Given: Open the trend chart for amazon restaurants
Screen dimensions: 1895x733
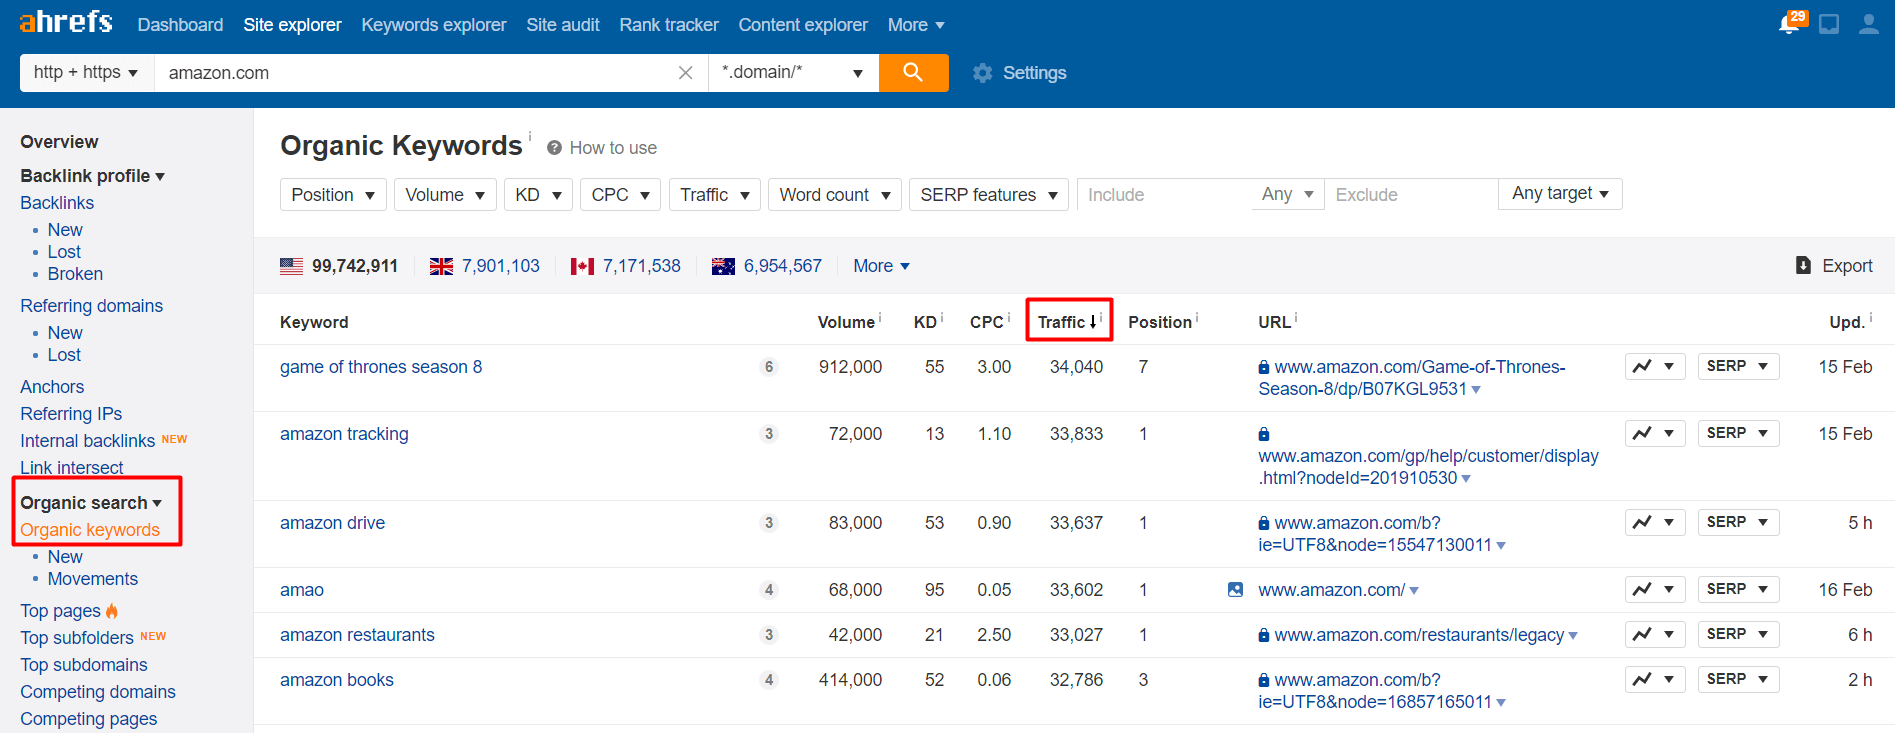Looking at the screenshot, I should 1655,635.
